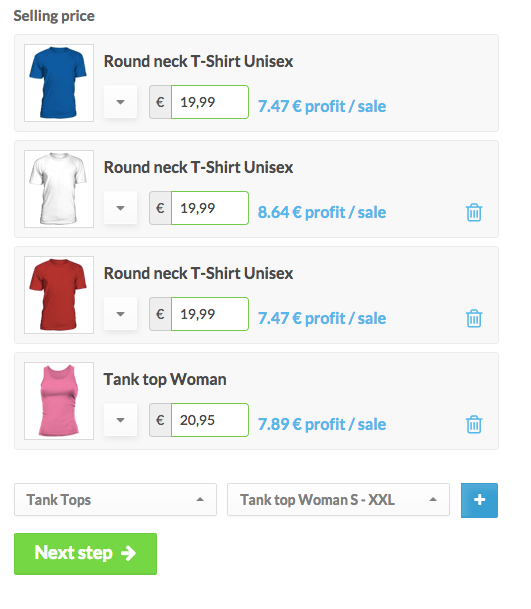The width and height of the screenshot is (531, 609).
Task: Focus the blue T-Shirt price field
Action: pos(210,102)
